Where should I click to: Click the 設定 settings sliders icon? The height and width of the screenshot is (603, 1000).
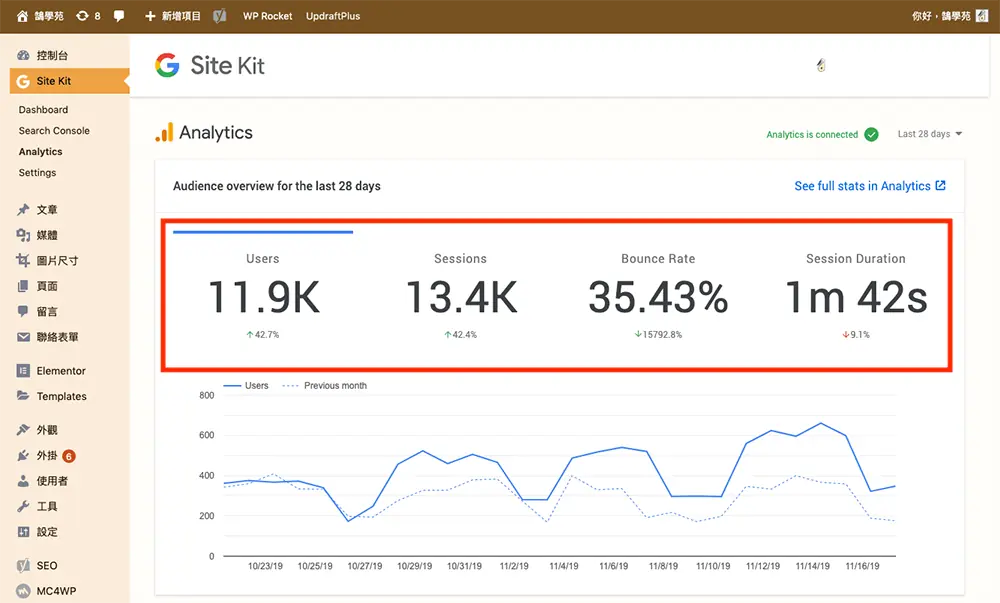tap(24, 532)
